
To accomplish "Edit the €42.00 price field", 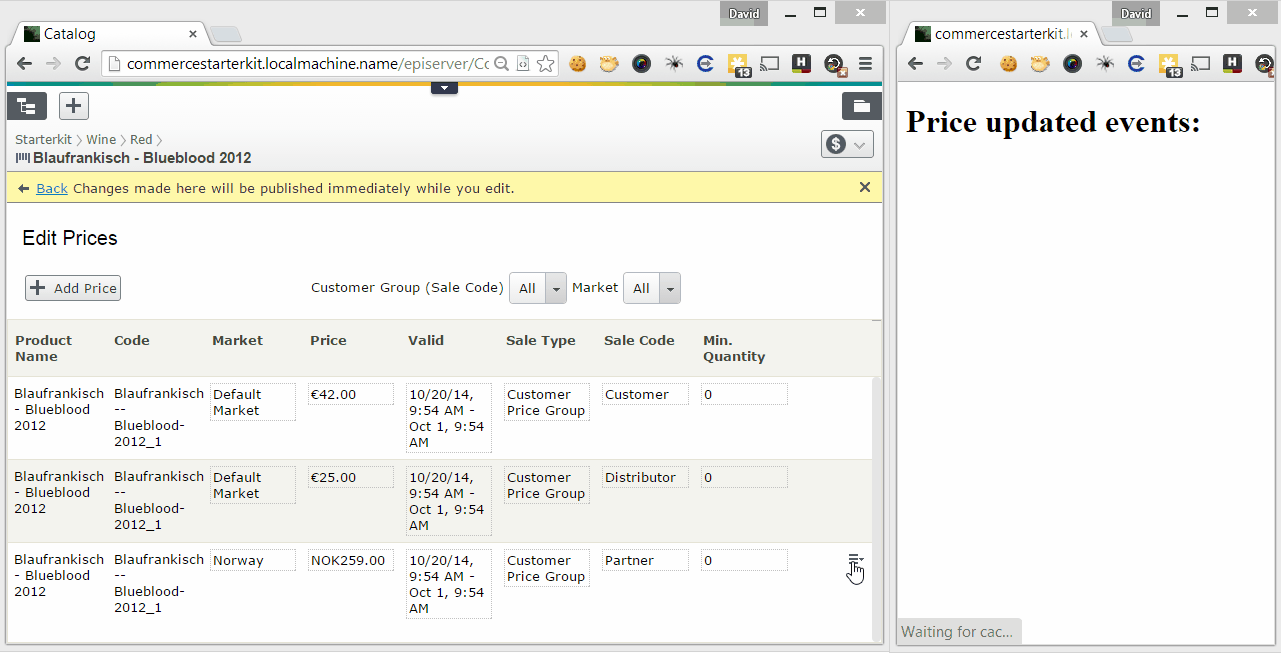I will pos(350,395).
